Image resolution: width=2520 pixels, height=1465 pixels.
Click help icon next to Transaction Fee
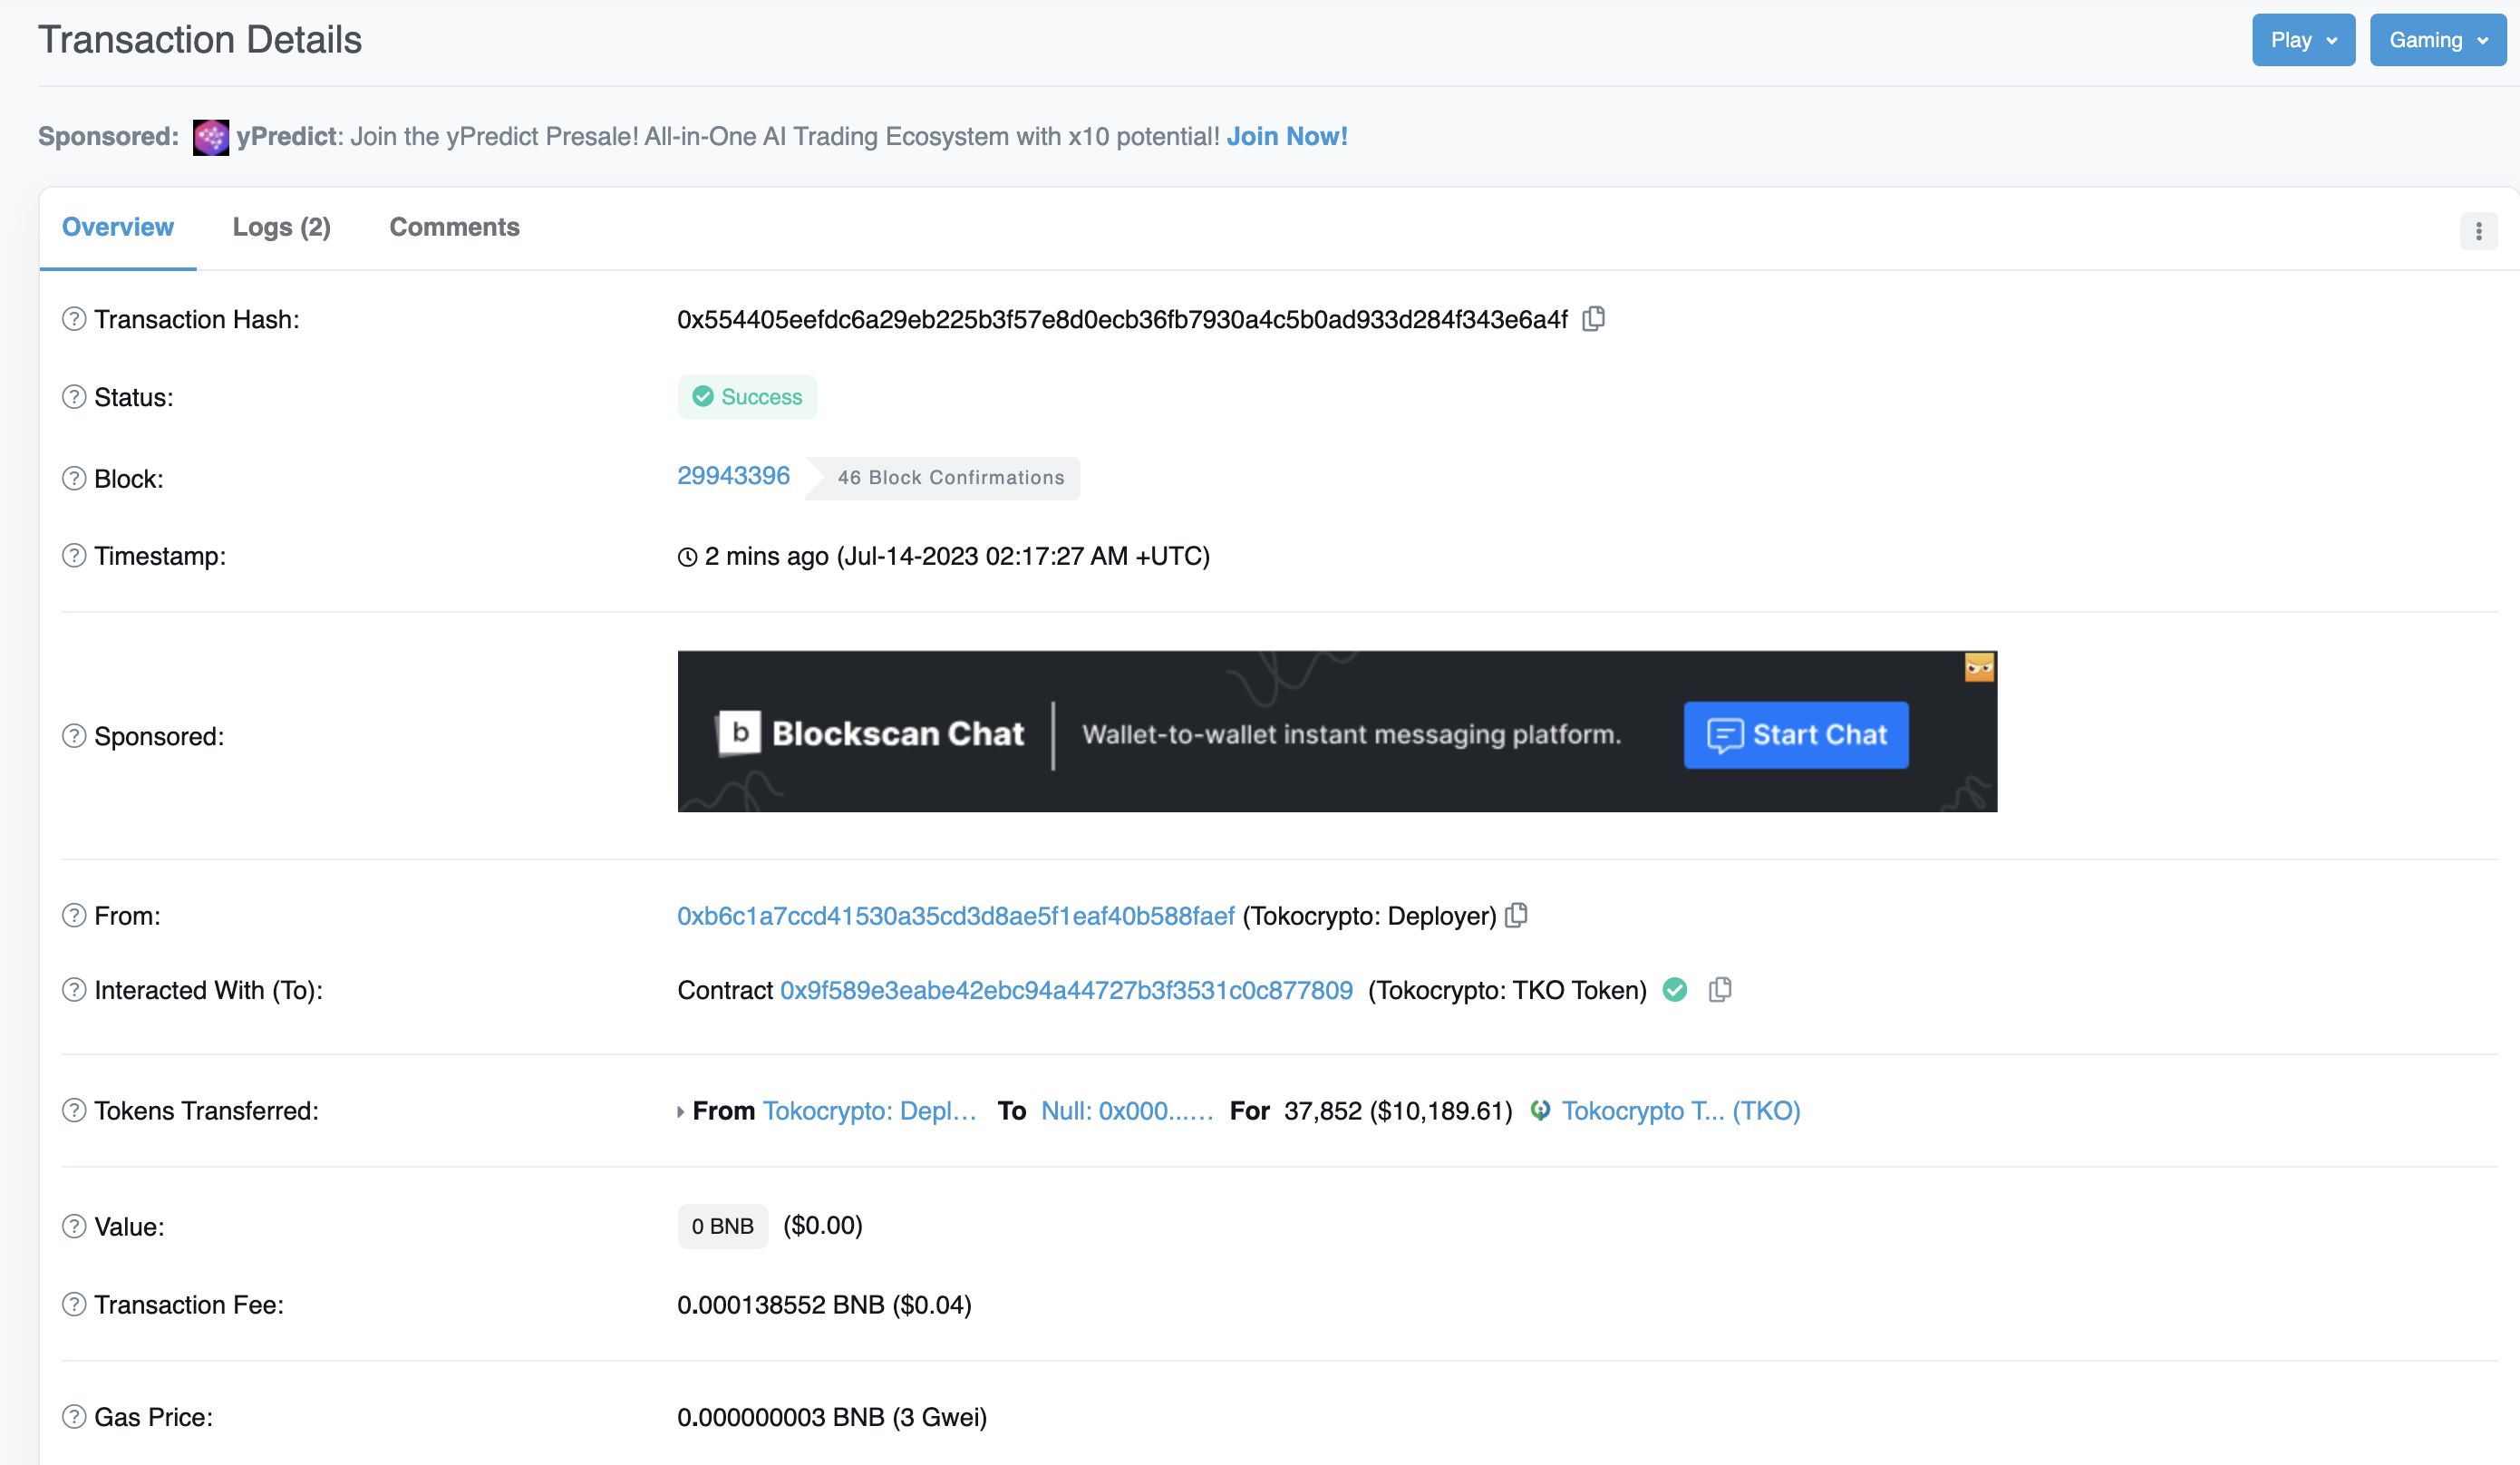tap(74, 1304)
